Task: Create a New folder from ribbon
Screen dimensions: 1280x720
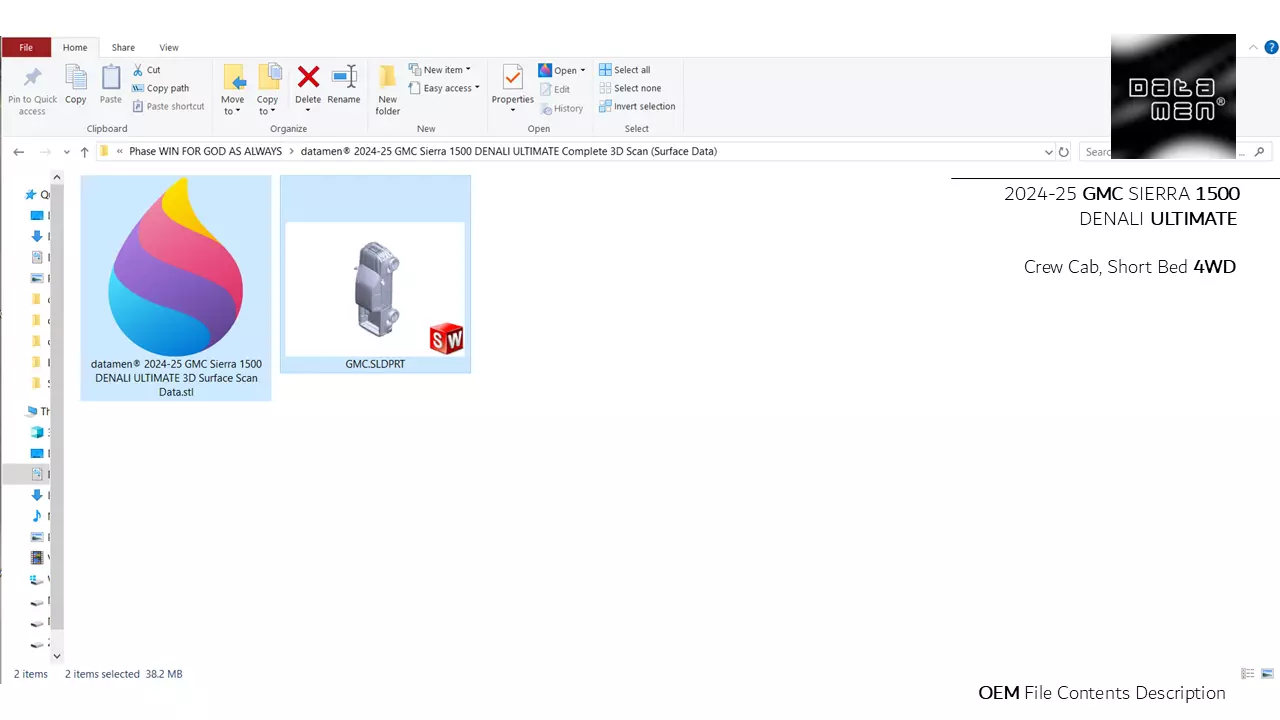Action: click(x=387, y=88)
